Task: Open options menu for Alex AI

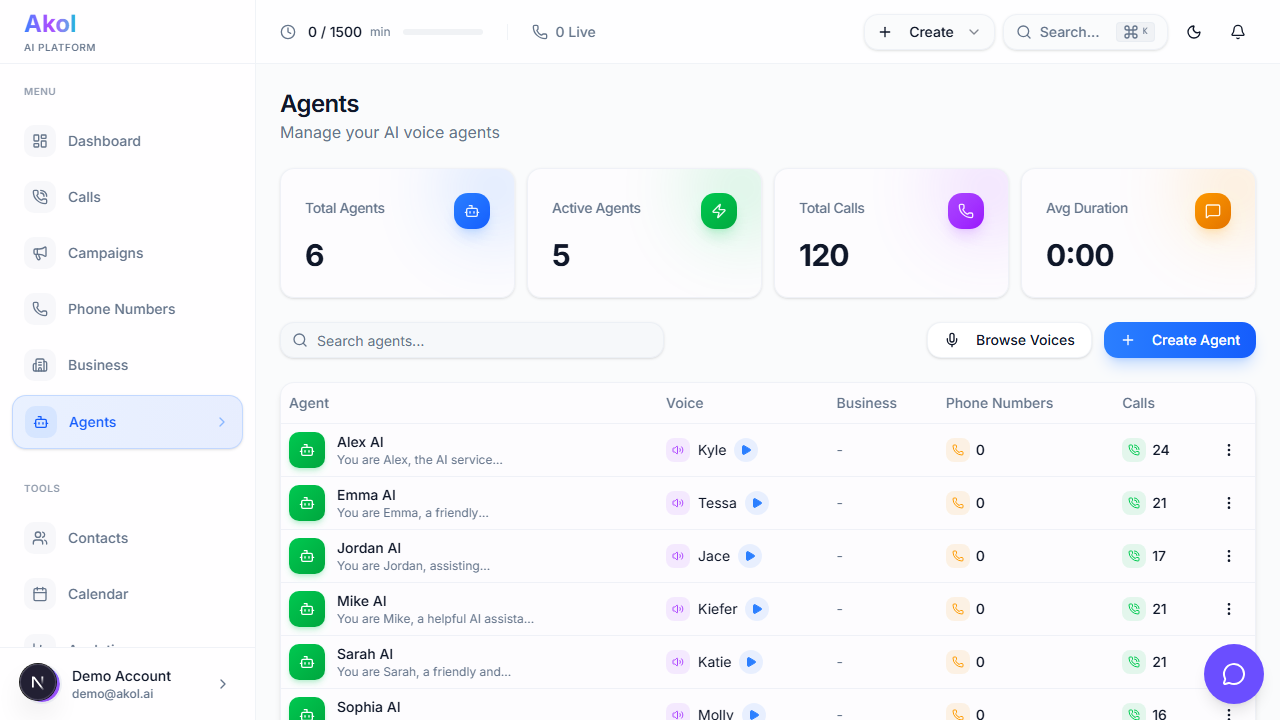Action: point(1229,450)
